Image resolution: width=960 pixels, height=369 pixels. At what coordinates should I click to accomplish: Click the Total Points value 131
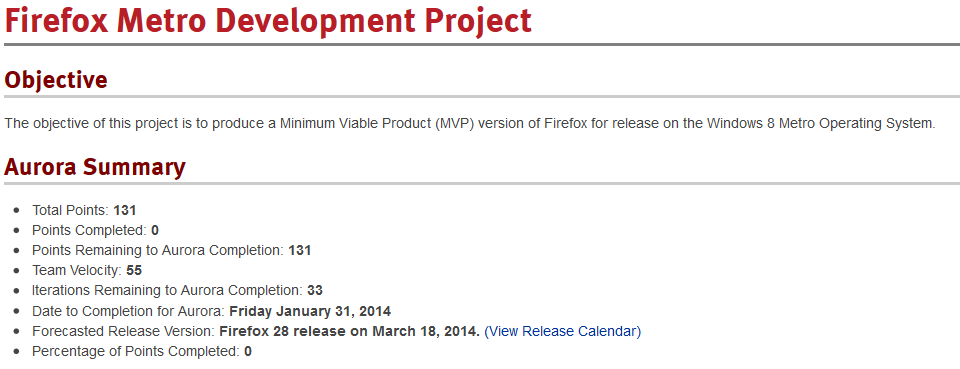(124, 210)
